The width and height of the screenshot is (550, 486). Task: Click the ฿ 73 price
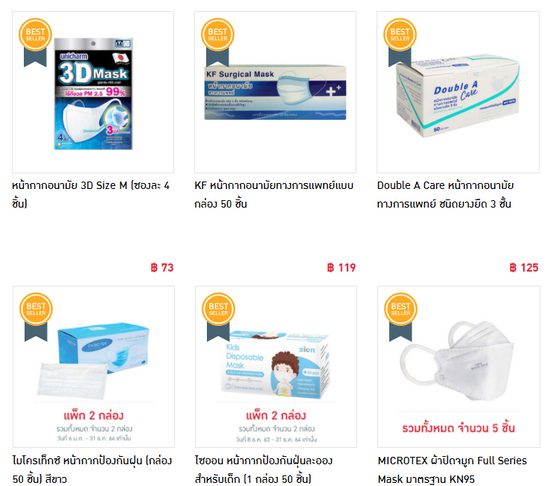click(x=162, y=268)
